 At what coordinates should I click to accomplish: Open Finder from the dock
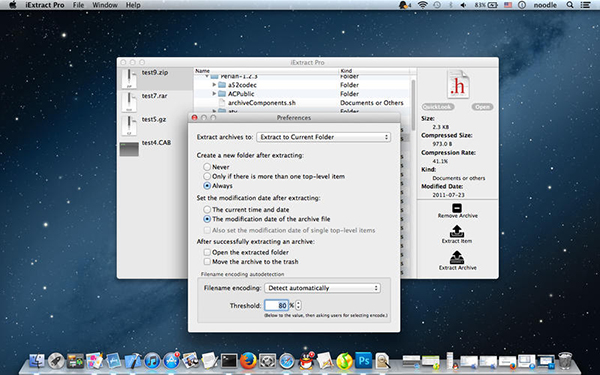37,361
